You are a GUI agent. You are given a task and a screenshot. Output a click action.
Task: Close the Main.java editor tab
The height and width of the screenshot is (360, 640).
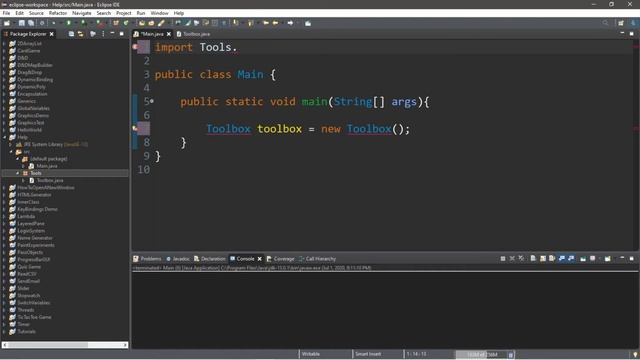pos(169,34)
